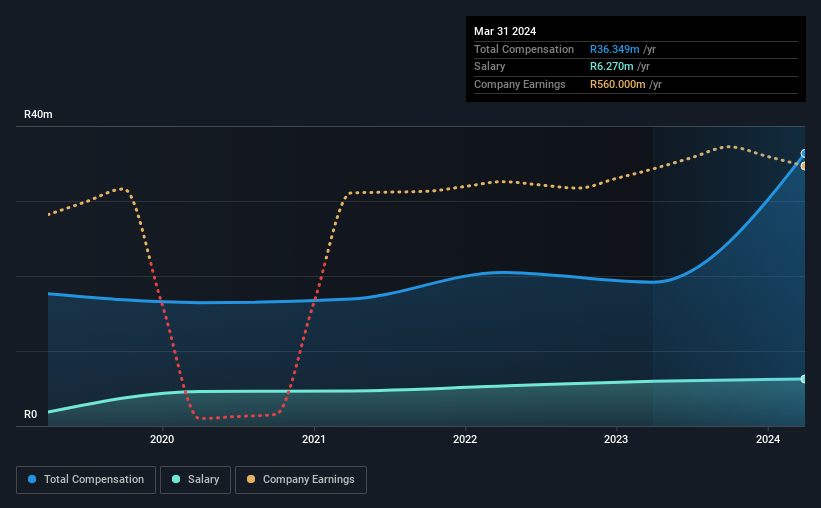Screen dimensions: 821x508
Task: Select the Total Compensation end data point
Action: pyautogui.click(x=803, y=153)
